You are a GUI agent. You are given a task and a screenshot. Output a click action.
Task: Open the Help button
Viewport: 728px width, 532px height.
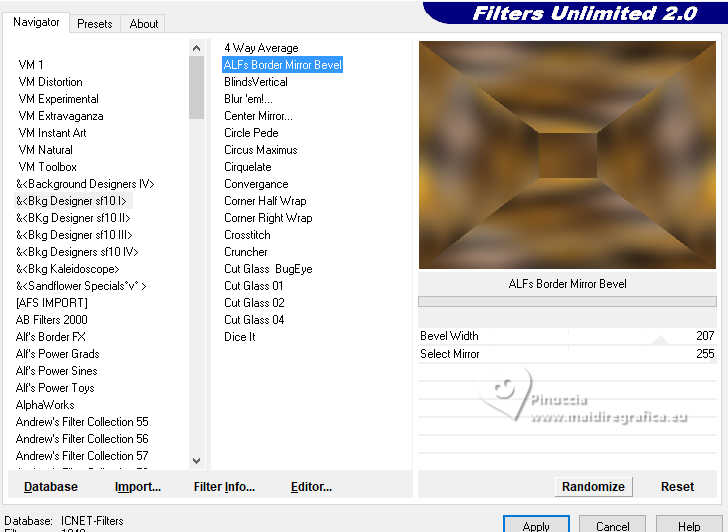tap(689, 525)
